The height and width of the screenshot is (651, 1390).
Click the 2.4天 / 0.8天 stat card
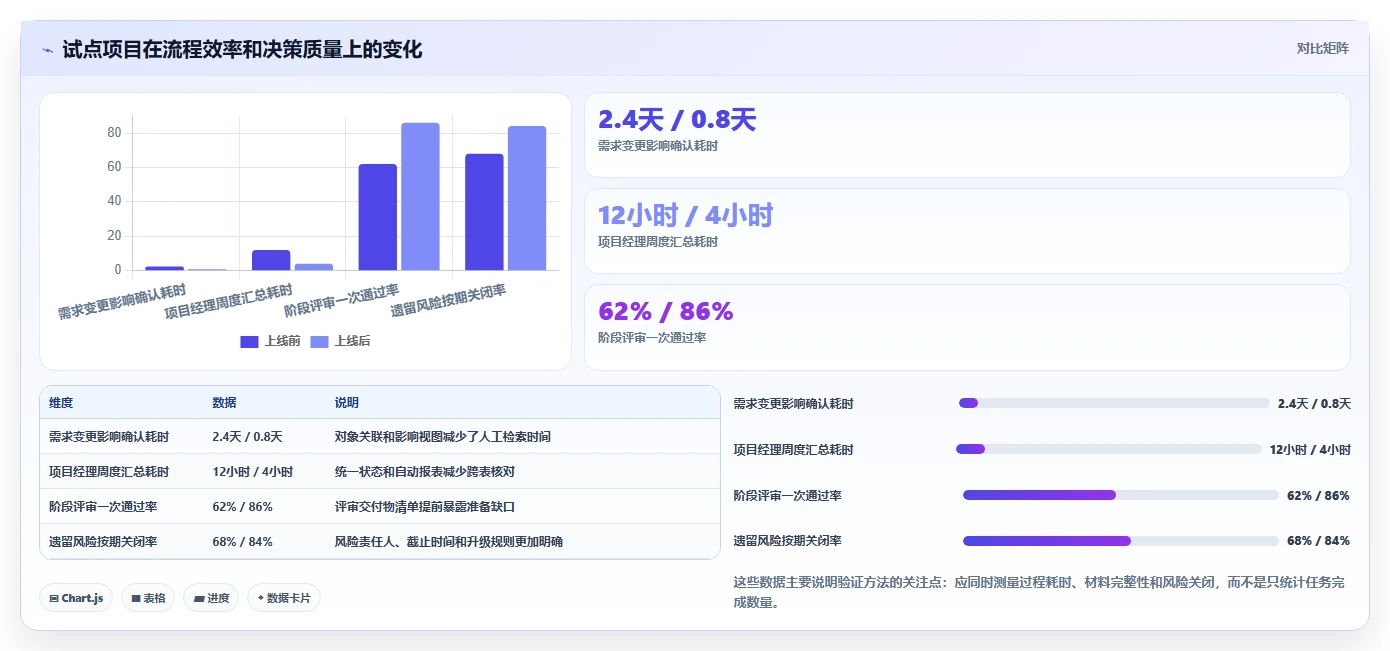pos(967,135)
